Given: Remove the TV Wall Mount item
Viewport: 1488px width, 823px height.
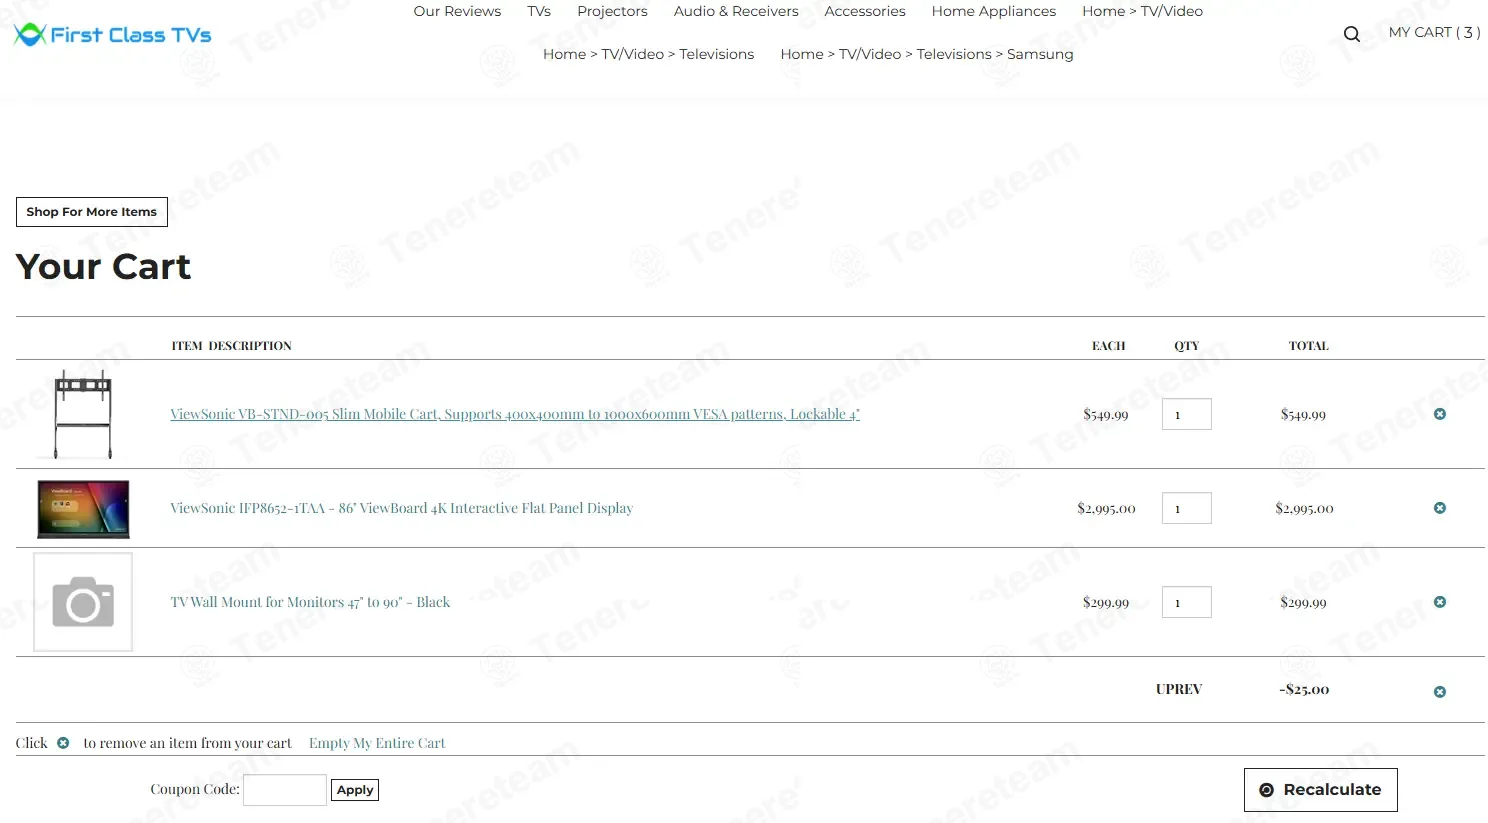Looking at the screenshot, I should coord(1440,602).
